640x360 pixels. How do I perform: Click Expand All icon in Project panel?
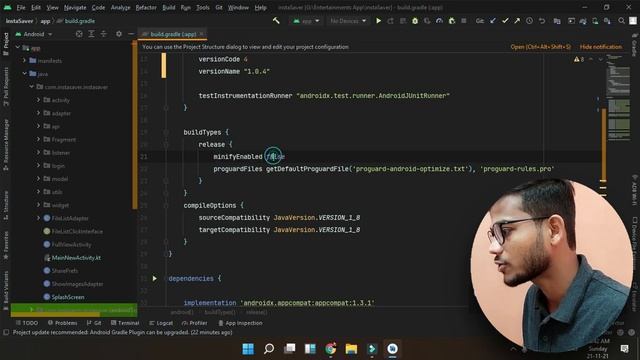[x=91, y=34]
